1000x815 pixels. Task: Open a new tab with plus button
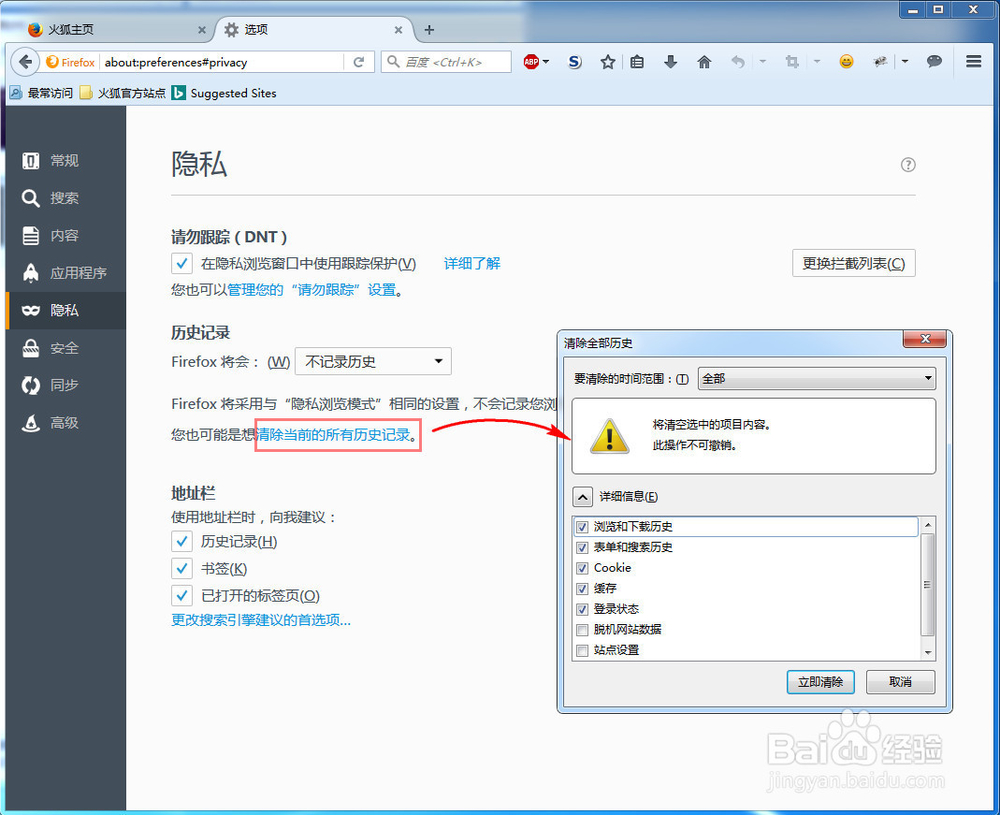pyautogui.click(x=429, y=30)
